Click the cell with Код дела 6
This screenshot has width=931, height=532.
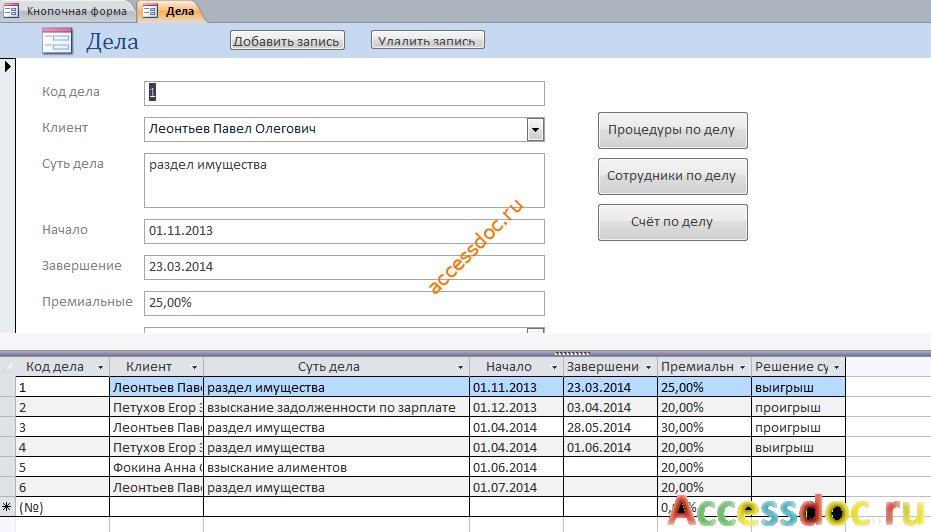[x=62, y=487]
